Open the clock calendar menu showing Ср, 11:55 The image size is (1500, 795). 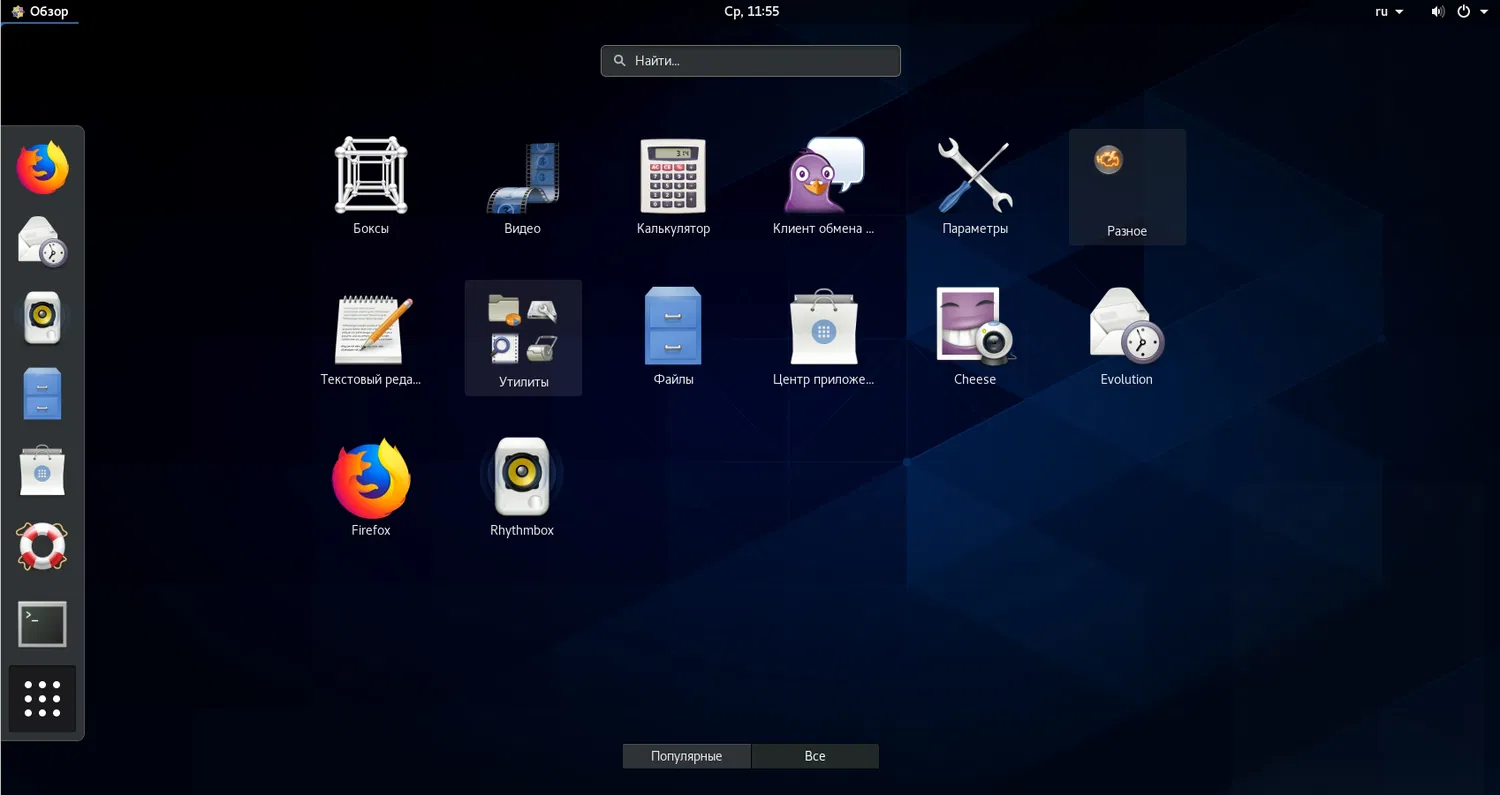pos(751,11)
